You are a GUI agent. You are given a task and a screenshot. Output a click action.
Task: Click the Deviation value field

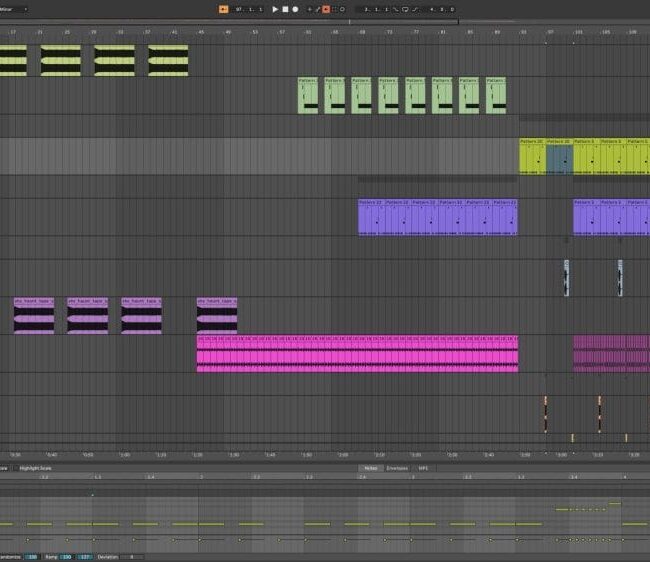click(130, 556)
